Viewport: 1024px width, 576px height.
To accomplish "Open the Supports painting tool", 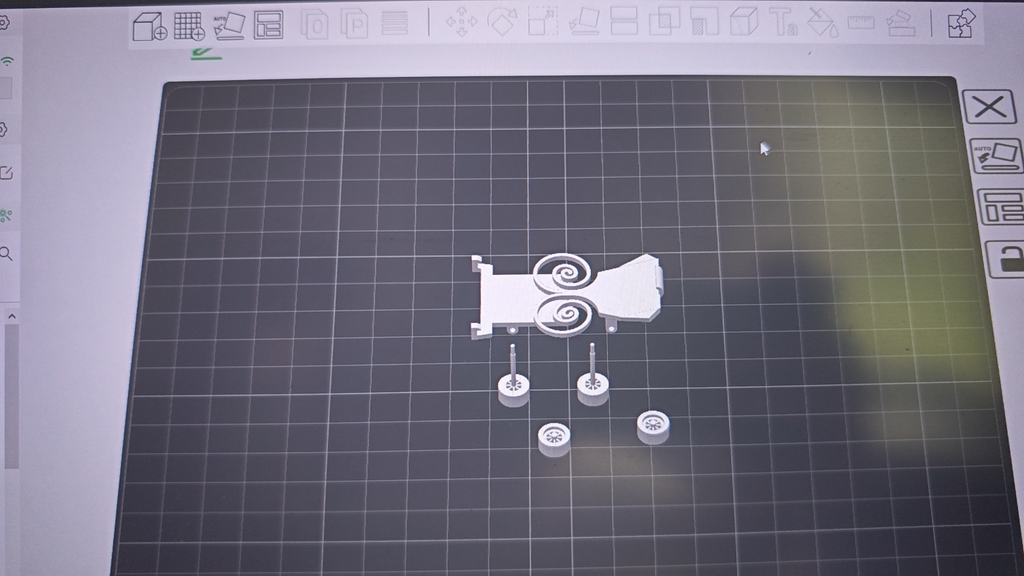I will 704,21.
